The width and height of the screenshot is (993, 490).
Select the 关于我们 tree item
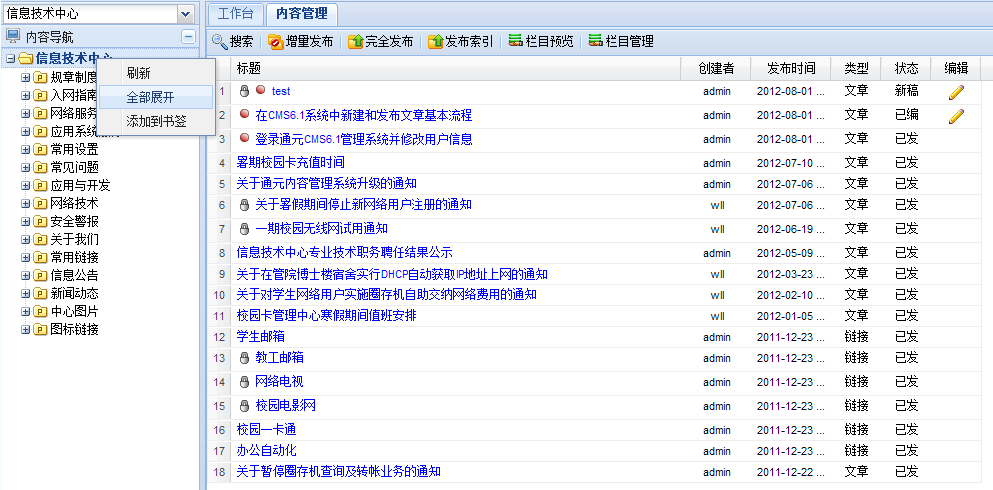(x=75, y=239)
